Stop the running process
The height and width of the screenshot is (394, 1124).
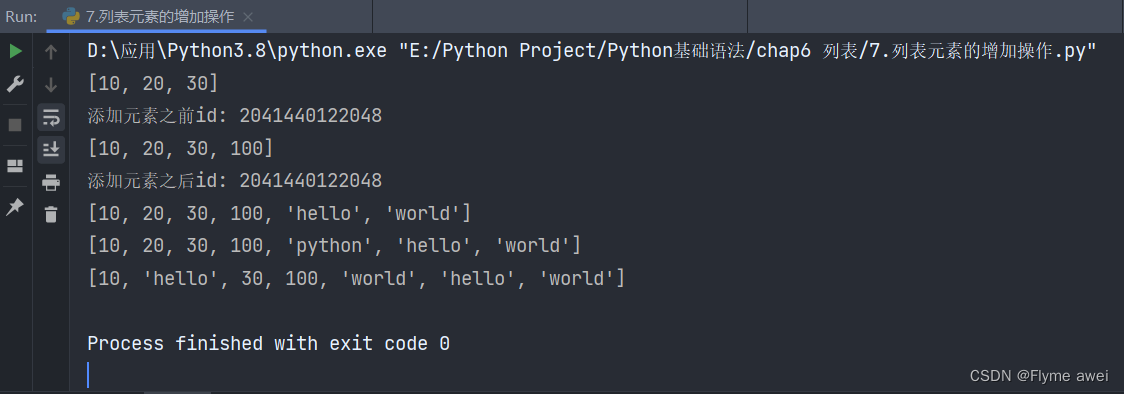tap(15, 125)
